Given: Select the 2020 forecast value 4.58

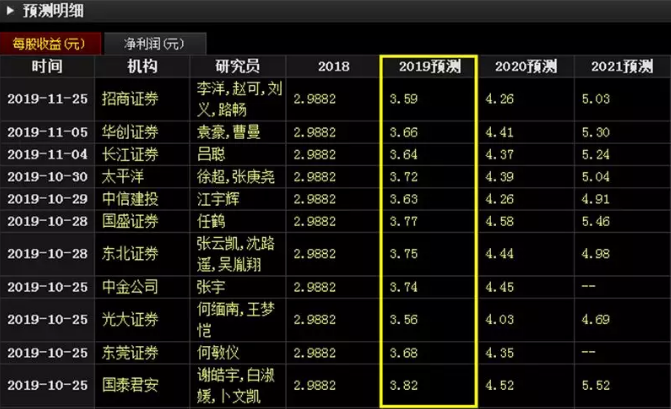Looking at the screenshot, I should pyautogui.click(x=499, y=221).
